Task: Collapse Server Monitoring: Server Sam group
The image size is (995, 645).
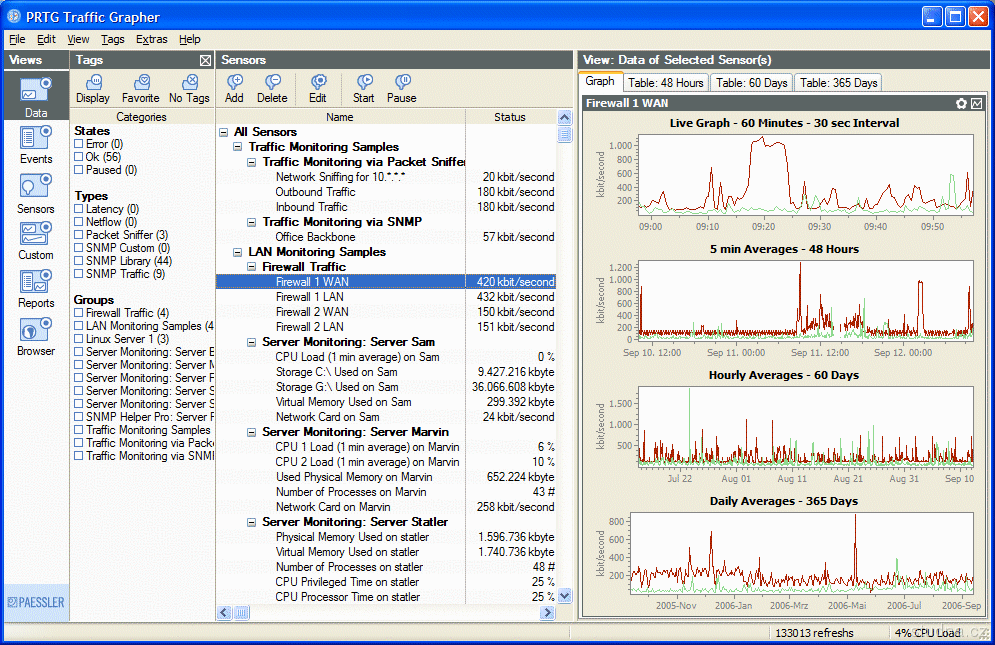Action: tap(252, 342)
